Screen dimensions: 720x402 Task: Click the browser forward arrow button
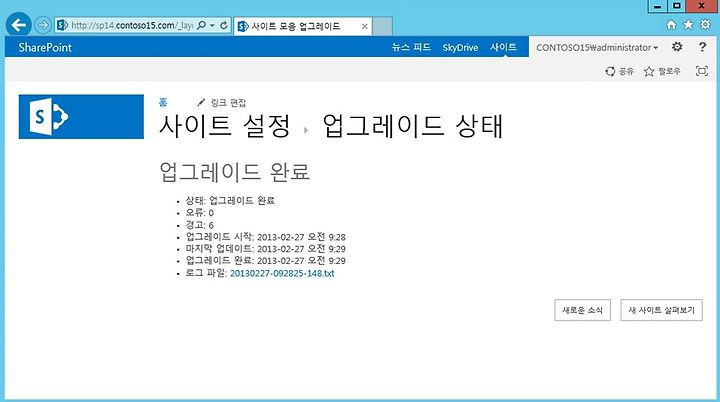[43, 25]
